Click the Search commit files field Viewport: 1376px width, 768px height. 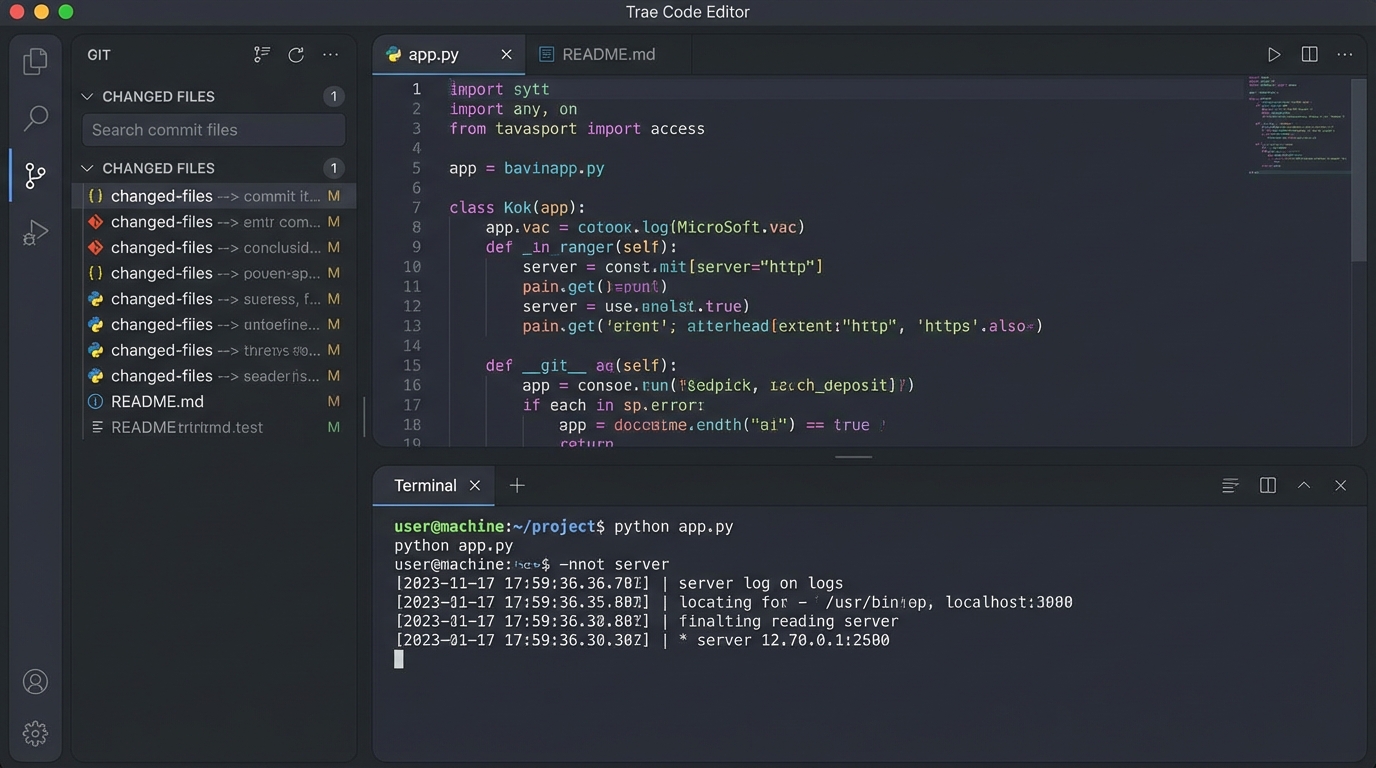click(x=212, y=129)
